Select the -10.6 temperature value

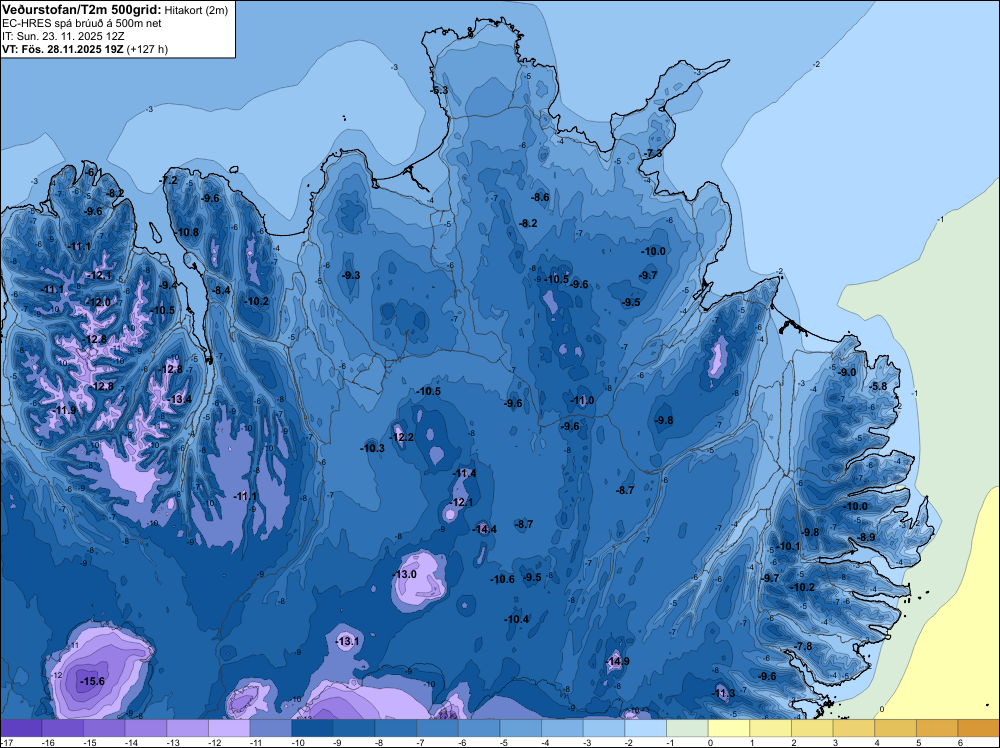coord(503,579)
